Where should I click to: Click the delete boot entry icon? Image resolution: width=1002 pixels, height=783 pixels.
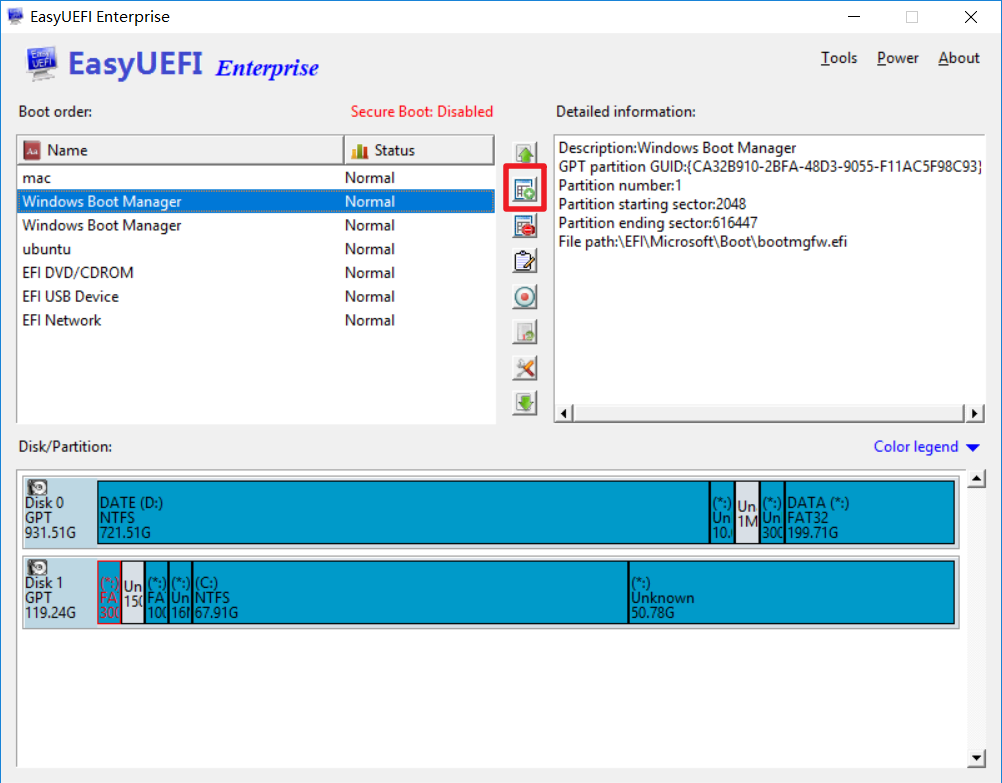525,226
